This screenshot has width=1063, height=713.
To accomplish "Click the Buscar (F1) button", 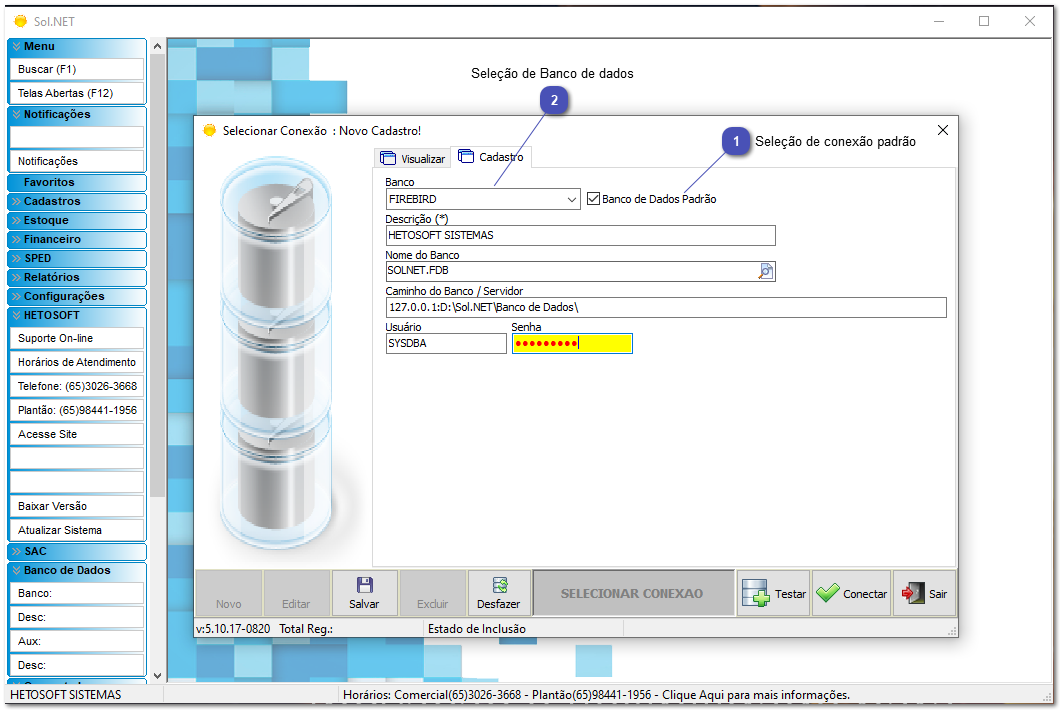I will 76,68.
